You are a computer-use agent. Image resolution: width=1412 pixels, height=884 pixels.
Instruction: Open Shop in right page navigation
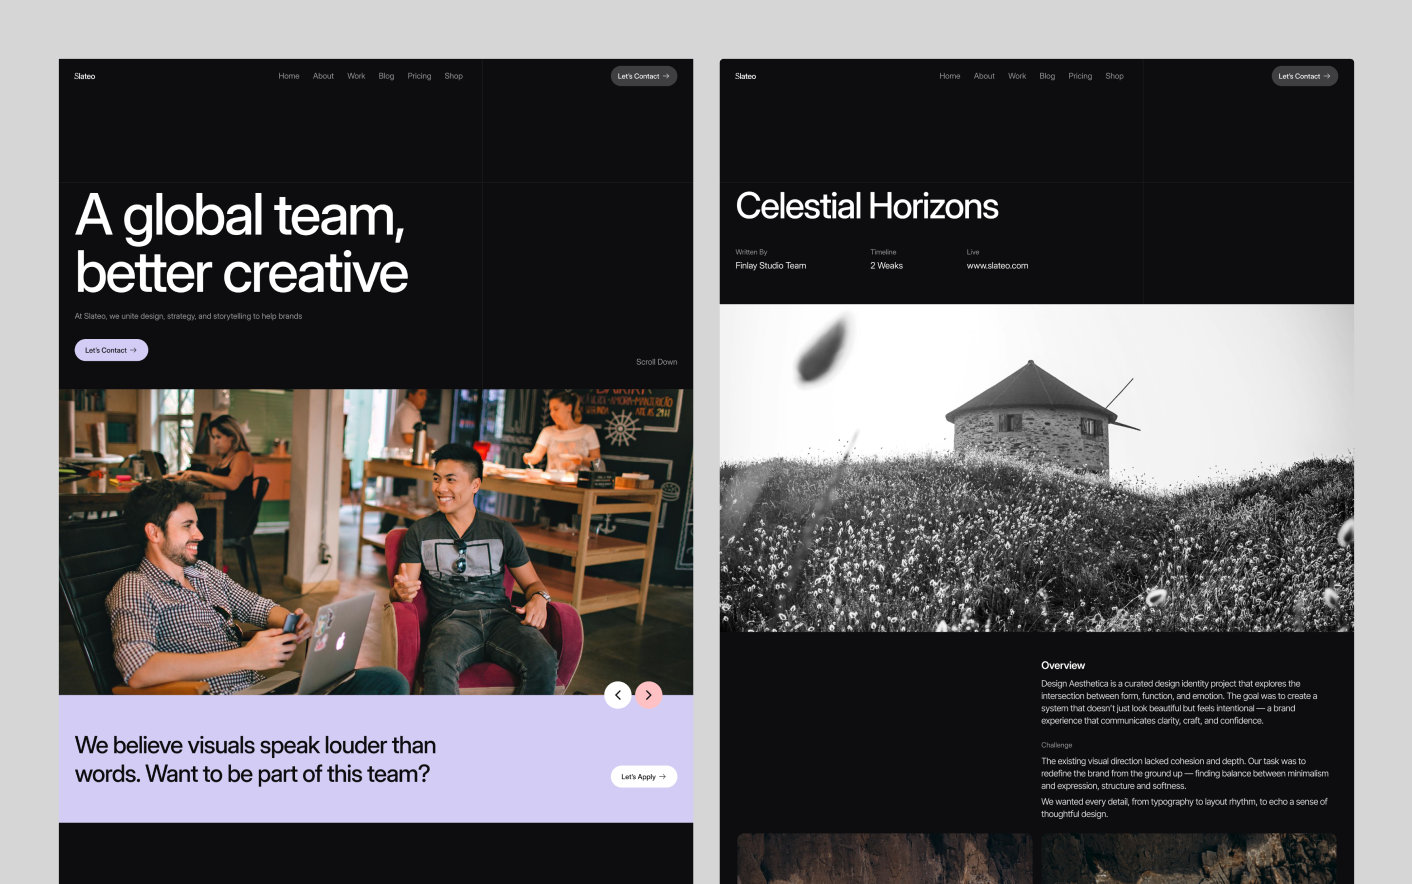click(1115, 76)
